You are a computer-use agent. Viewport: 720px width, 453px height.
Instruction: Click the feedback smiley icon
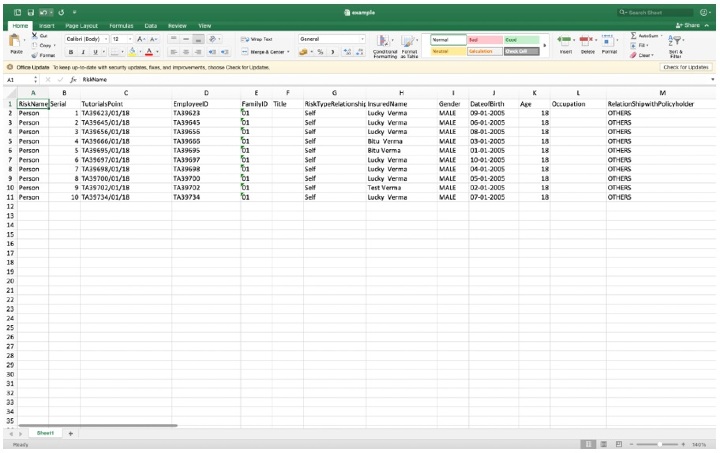(703, 12)
